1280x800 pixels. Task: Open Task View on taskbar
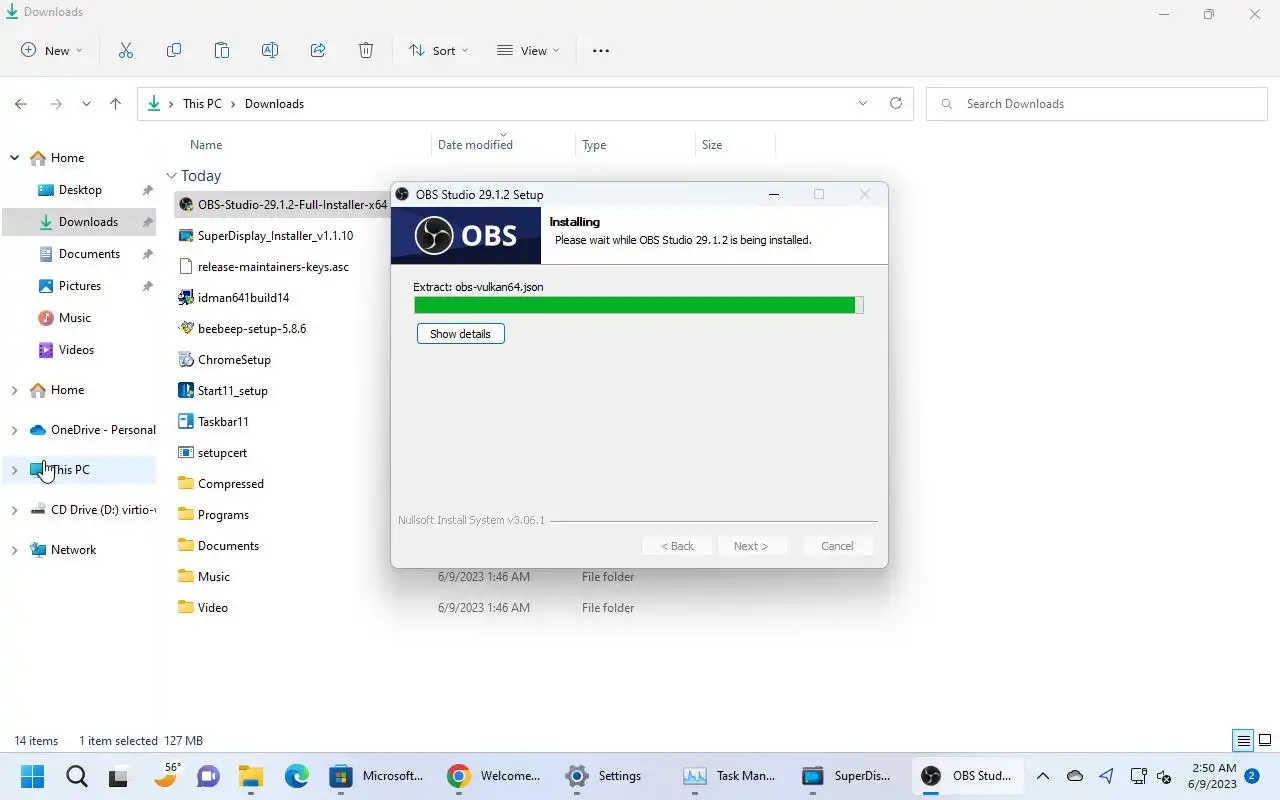pyautogui.click(x=120, y=776)
